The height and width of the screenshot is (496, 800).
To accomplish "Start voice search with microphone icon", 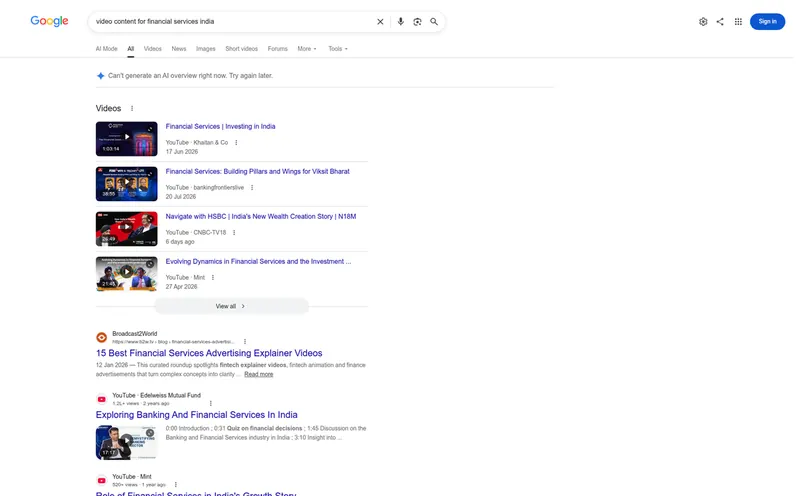I will tap(401, 21).
